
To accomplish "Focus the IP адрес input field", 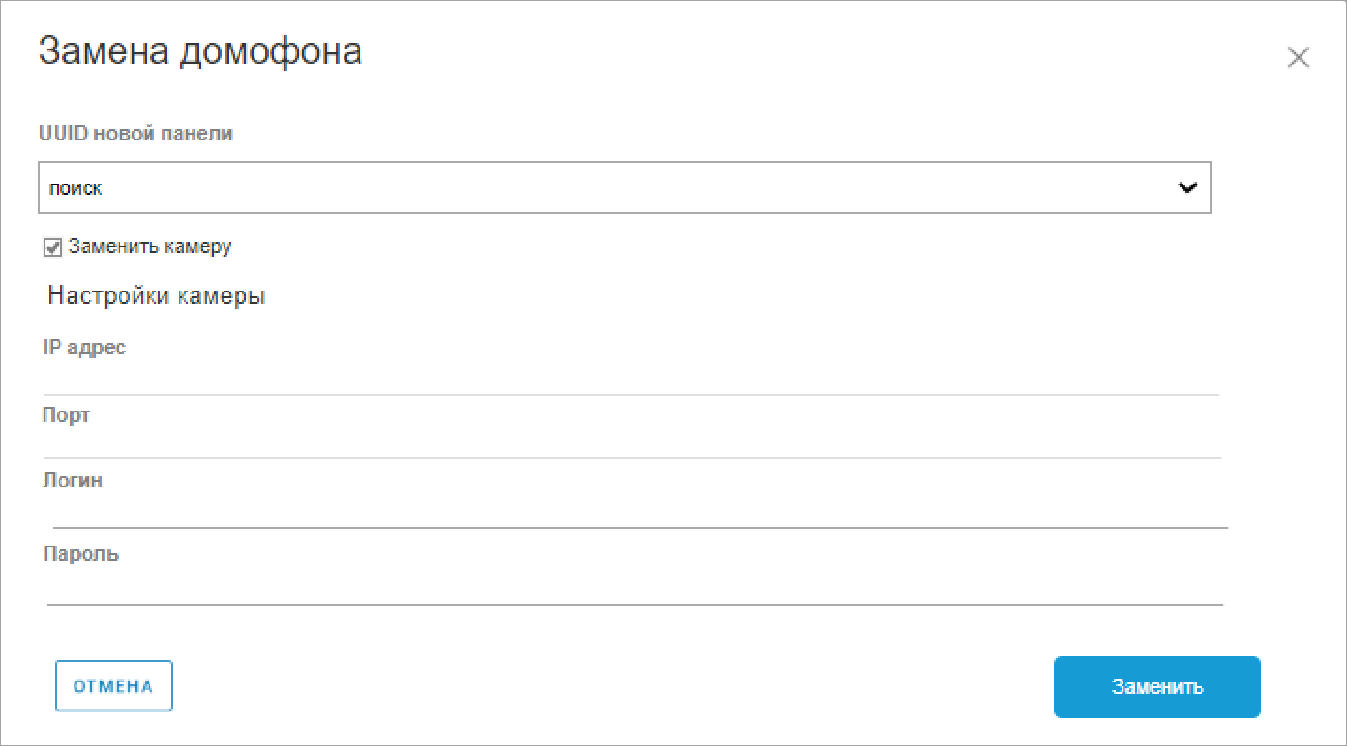I will (x=630, y=378).
